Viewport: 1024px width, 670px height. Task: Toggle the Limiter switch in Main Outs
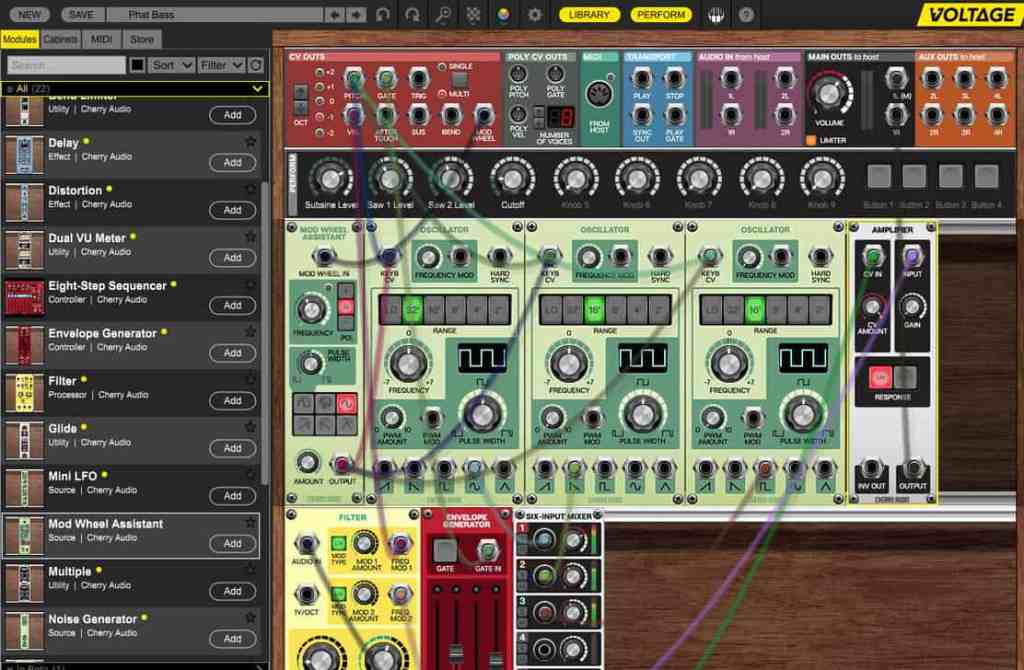[x=811, y=140]
